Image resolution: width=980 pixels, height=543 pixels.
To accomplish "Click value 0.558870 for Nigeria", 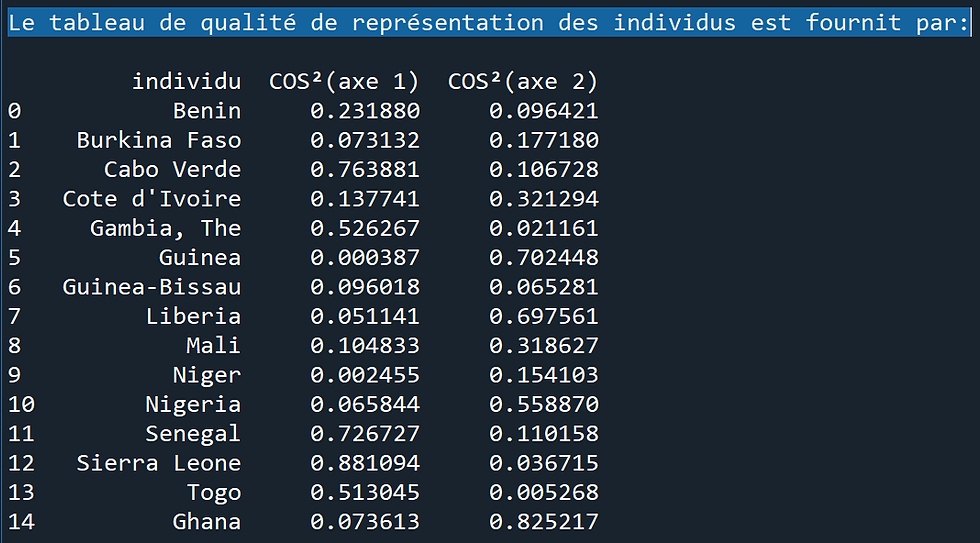I will (x=544, y=404).
